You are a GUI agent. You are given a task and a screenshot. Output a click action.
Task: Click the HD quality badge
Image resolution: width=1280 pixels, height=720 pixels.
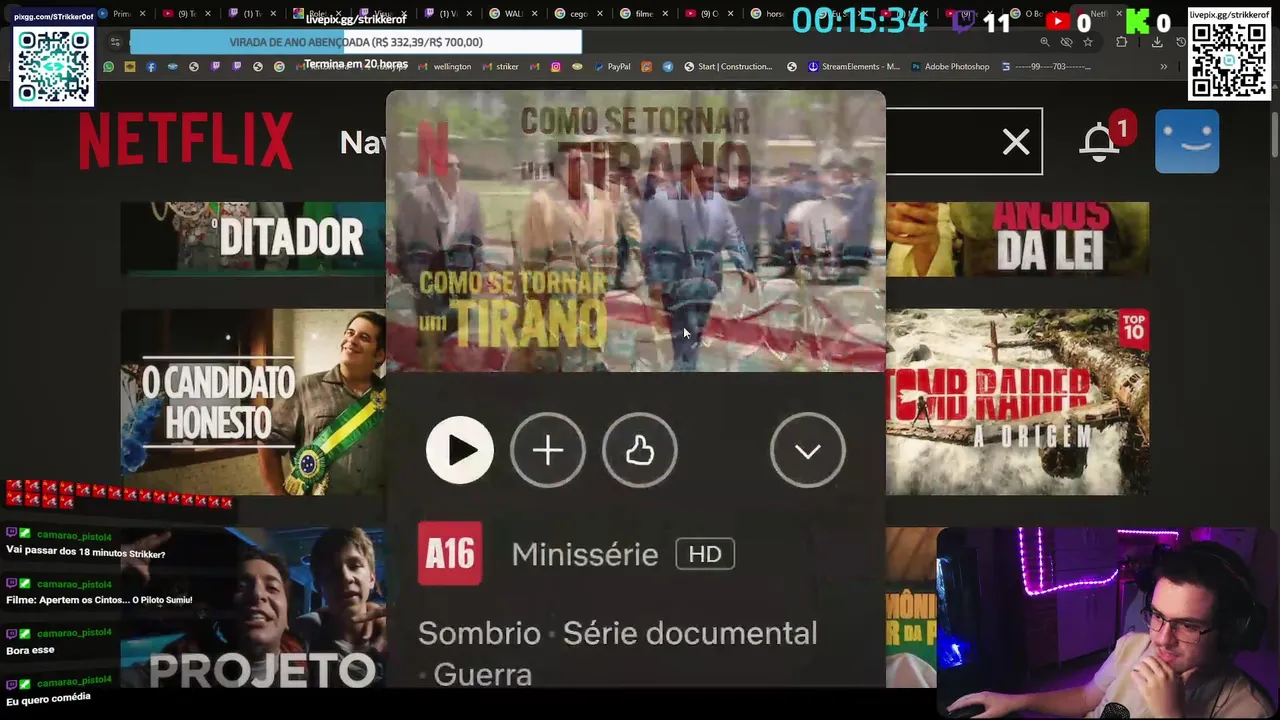click(x=705, y=554)
